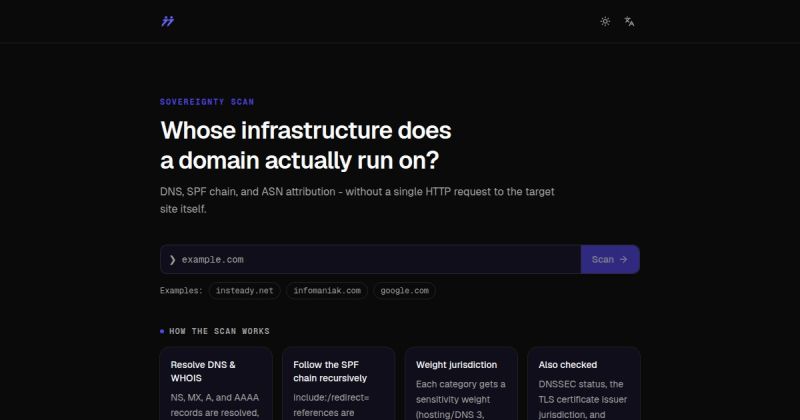Select the google.com example chip
Image resolution: width=800 pixels, height=420 pixels.
tap(404, 290)
